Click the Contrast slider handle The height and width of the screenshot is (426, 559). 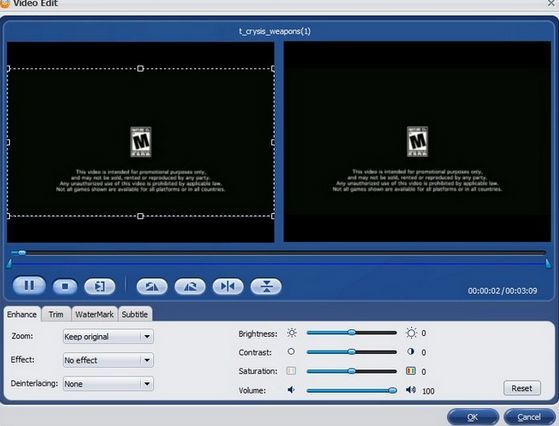[x=352, y=352]
